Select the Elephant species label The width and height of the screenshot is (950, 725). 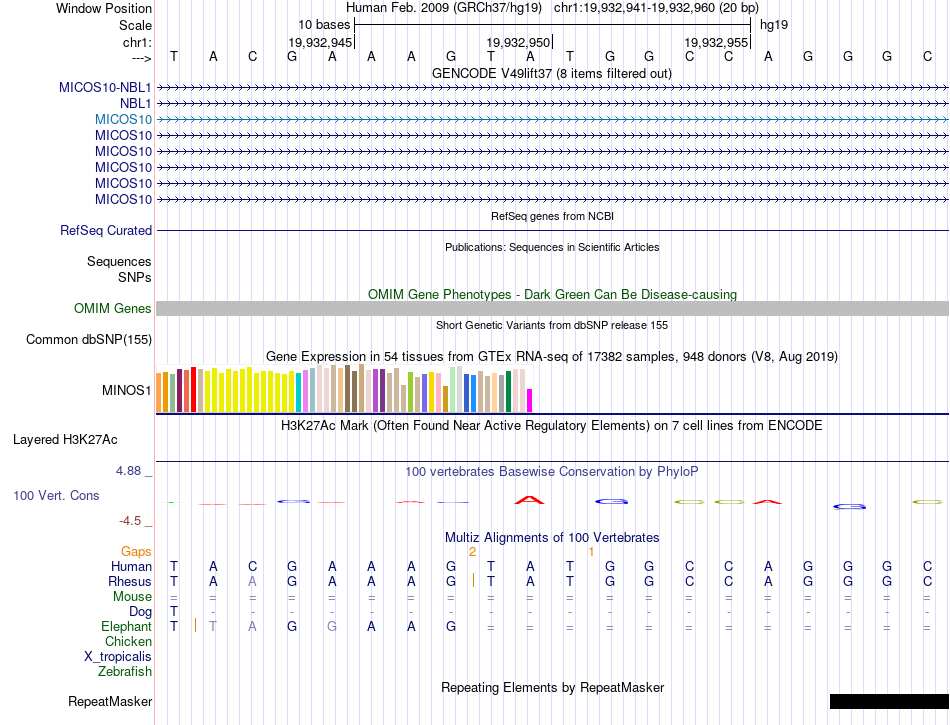pyautogui.click(x=127, y=626)
